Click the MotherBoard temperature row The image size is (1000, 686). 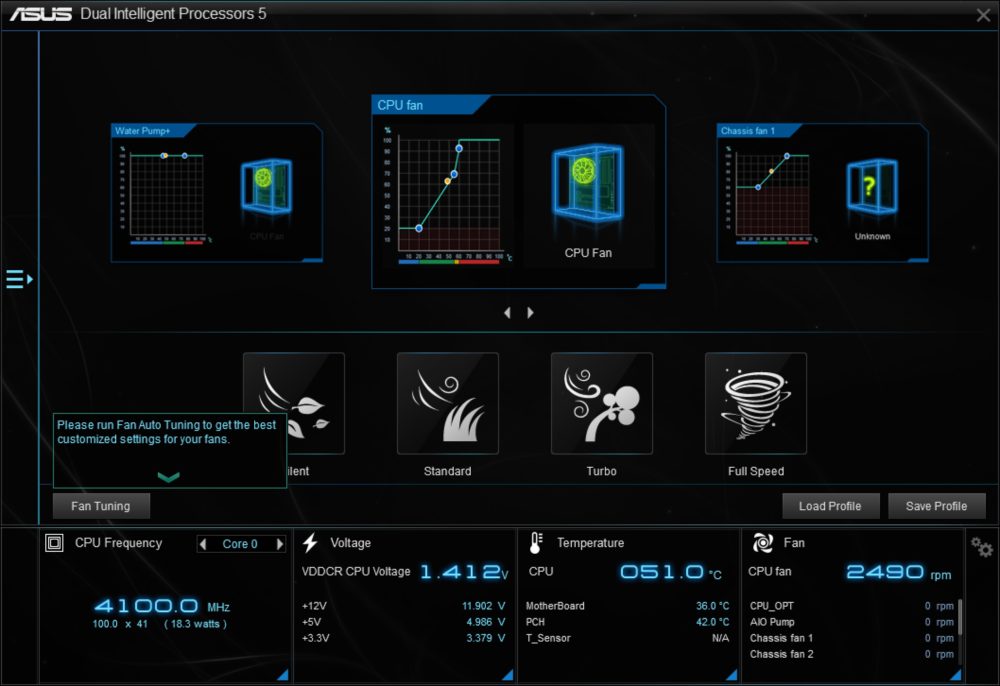click(x=627, y=606)
